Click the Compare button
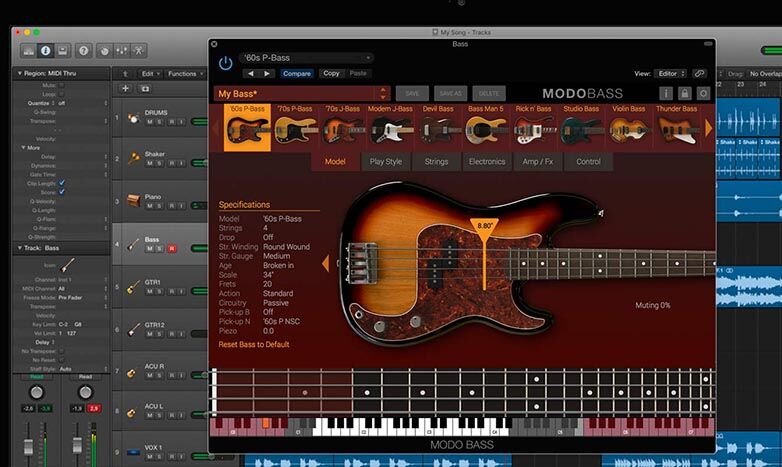The image size is (782, 467). point(297,73)
